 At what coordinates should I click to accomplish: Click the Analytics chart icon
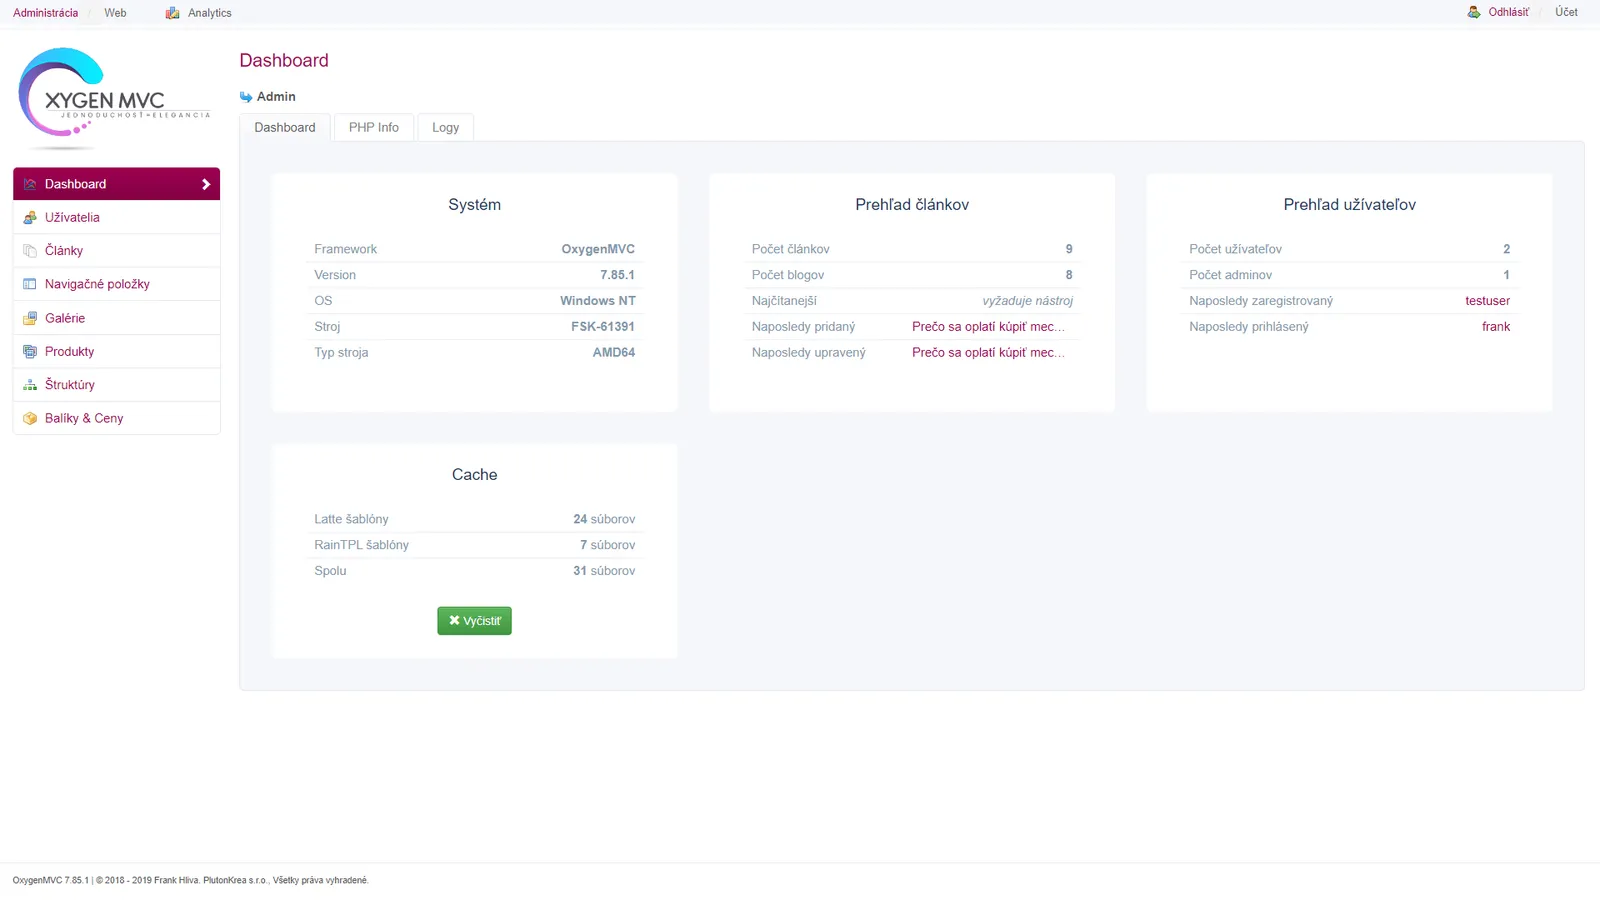coord(173,13)
